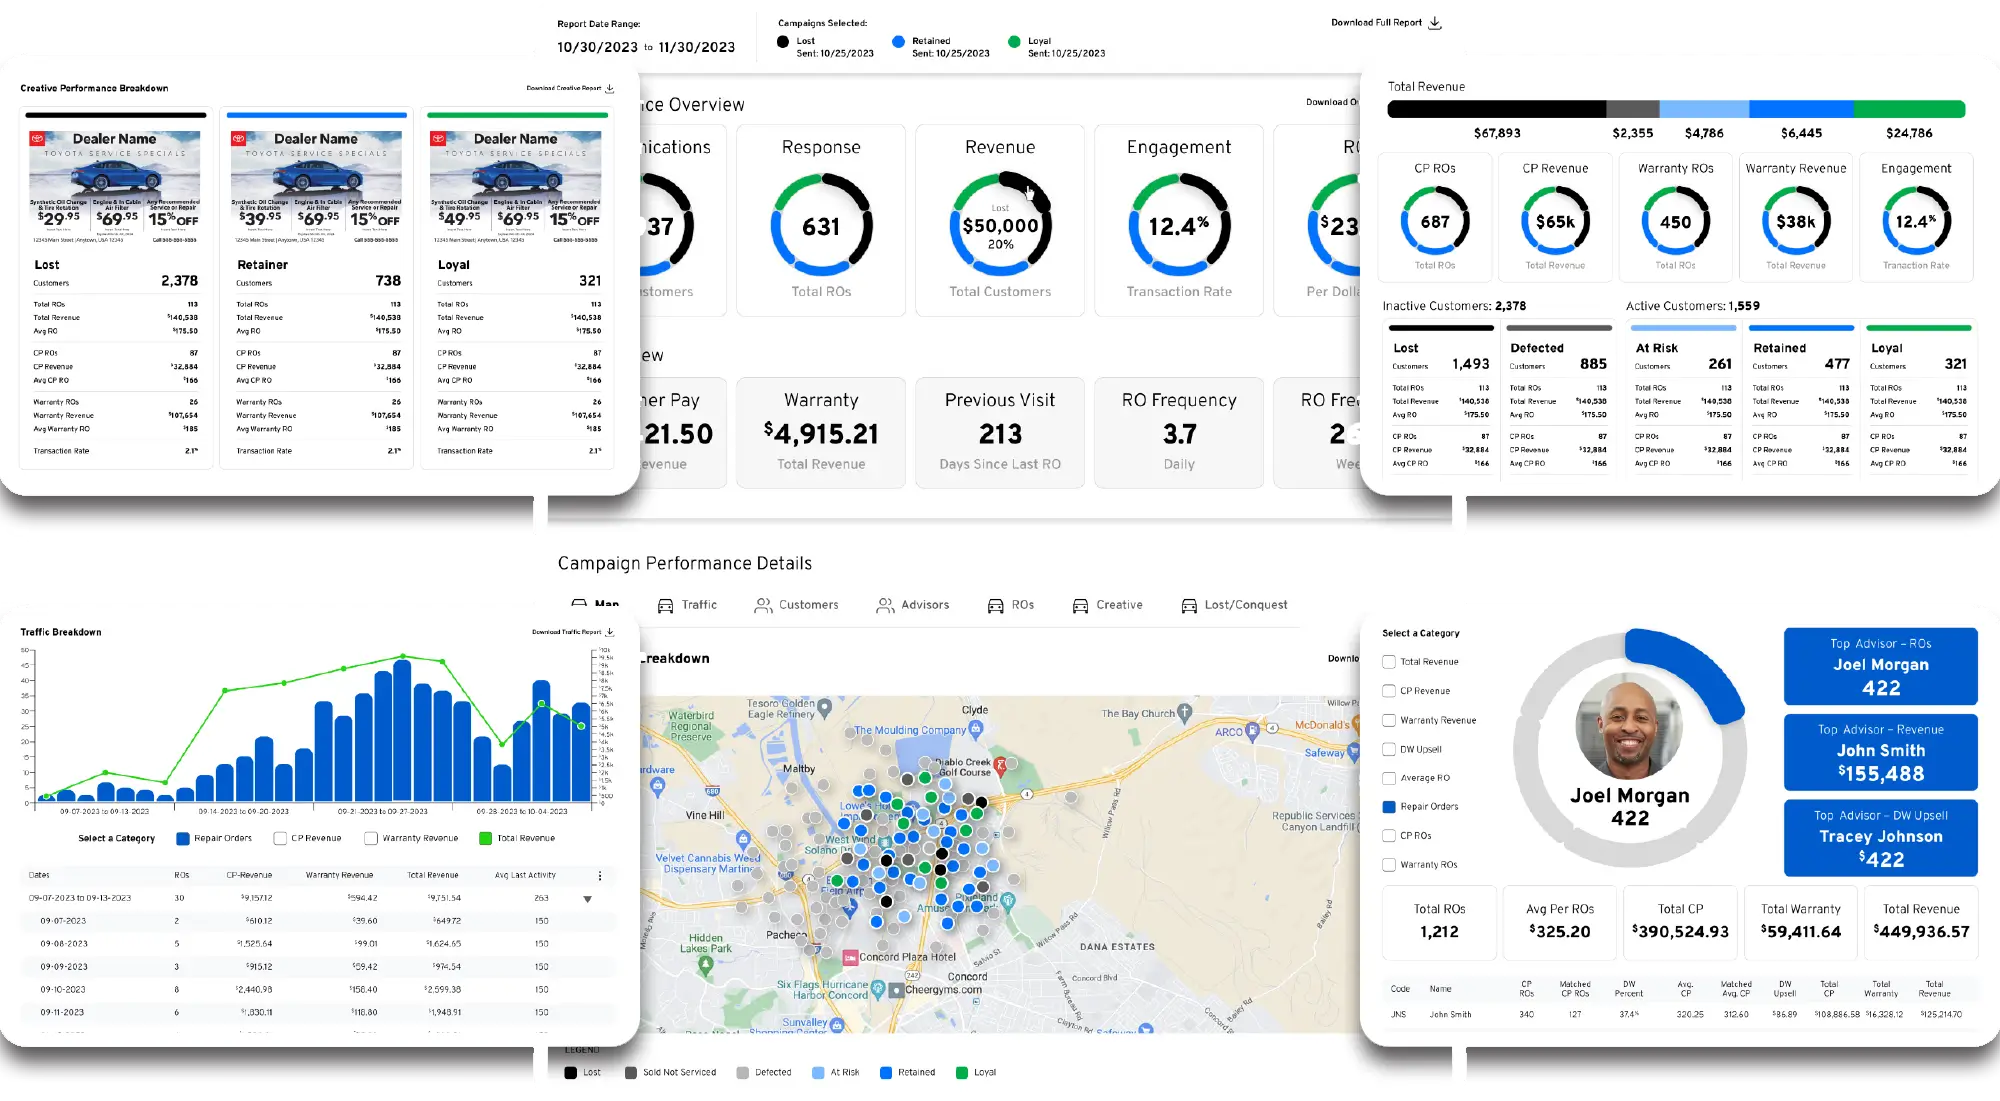Screen dimensions: 2000x1101
Task: Click the Defected map legend swatch
Action: click(742, 1073)
